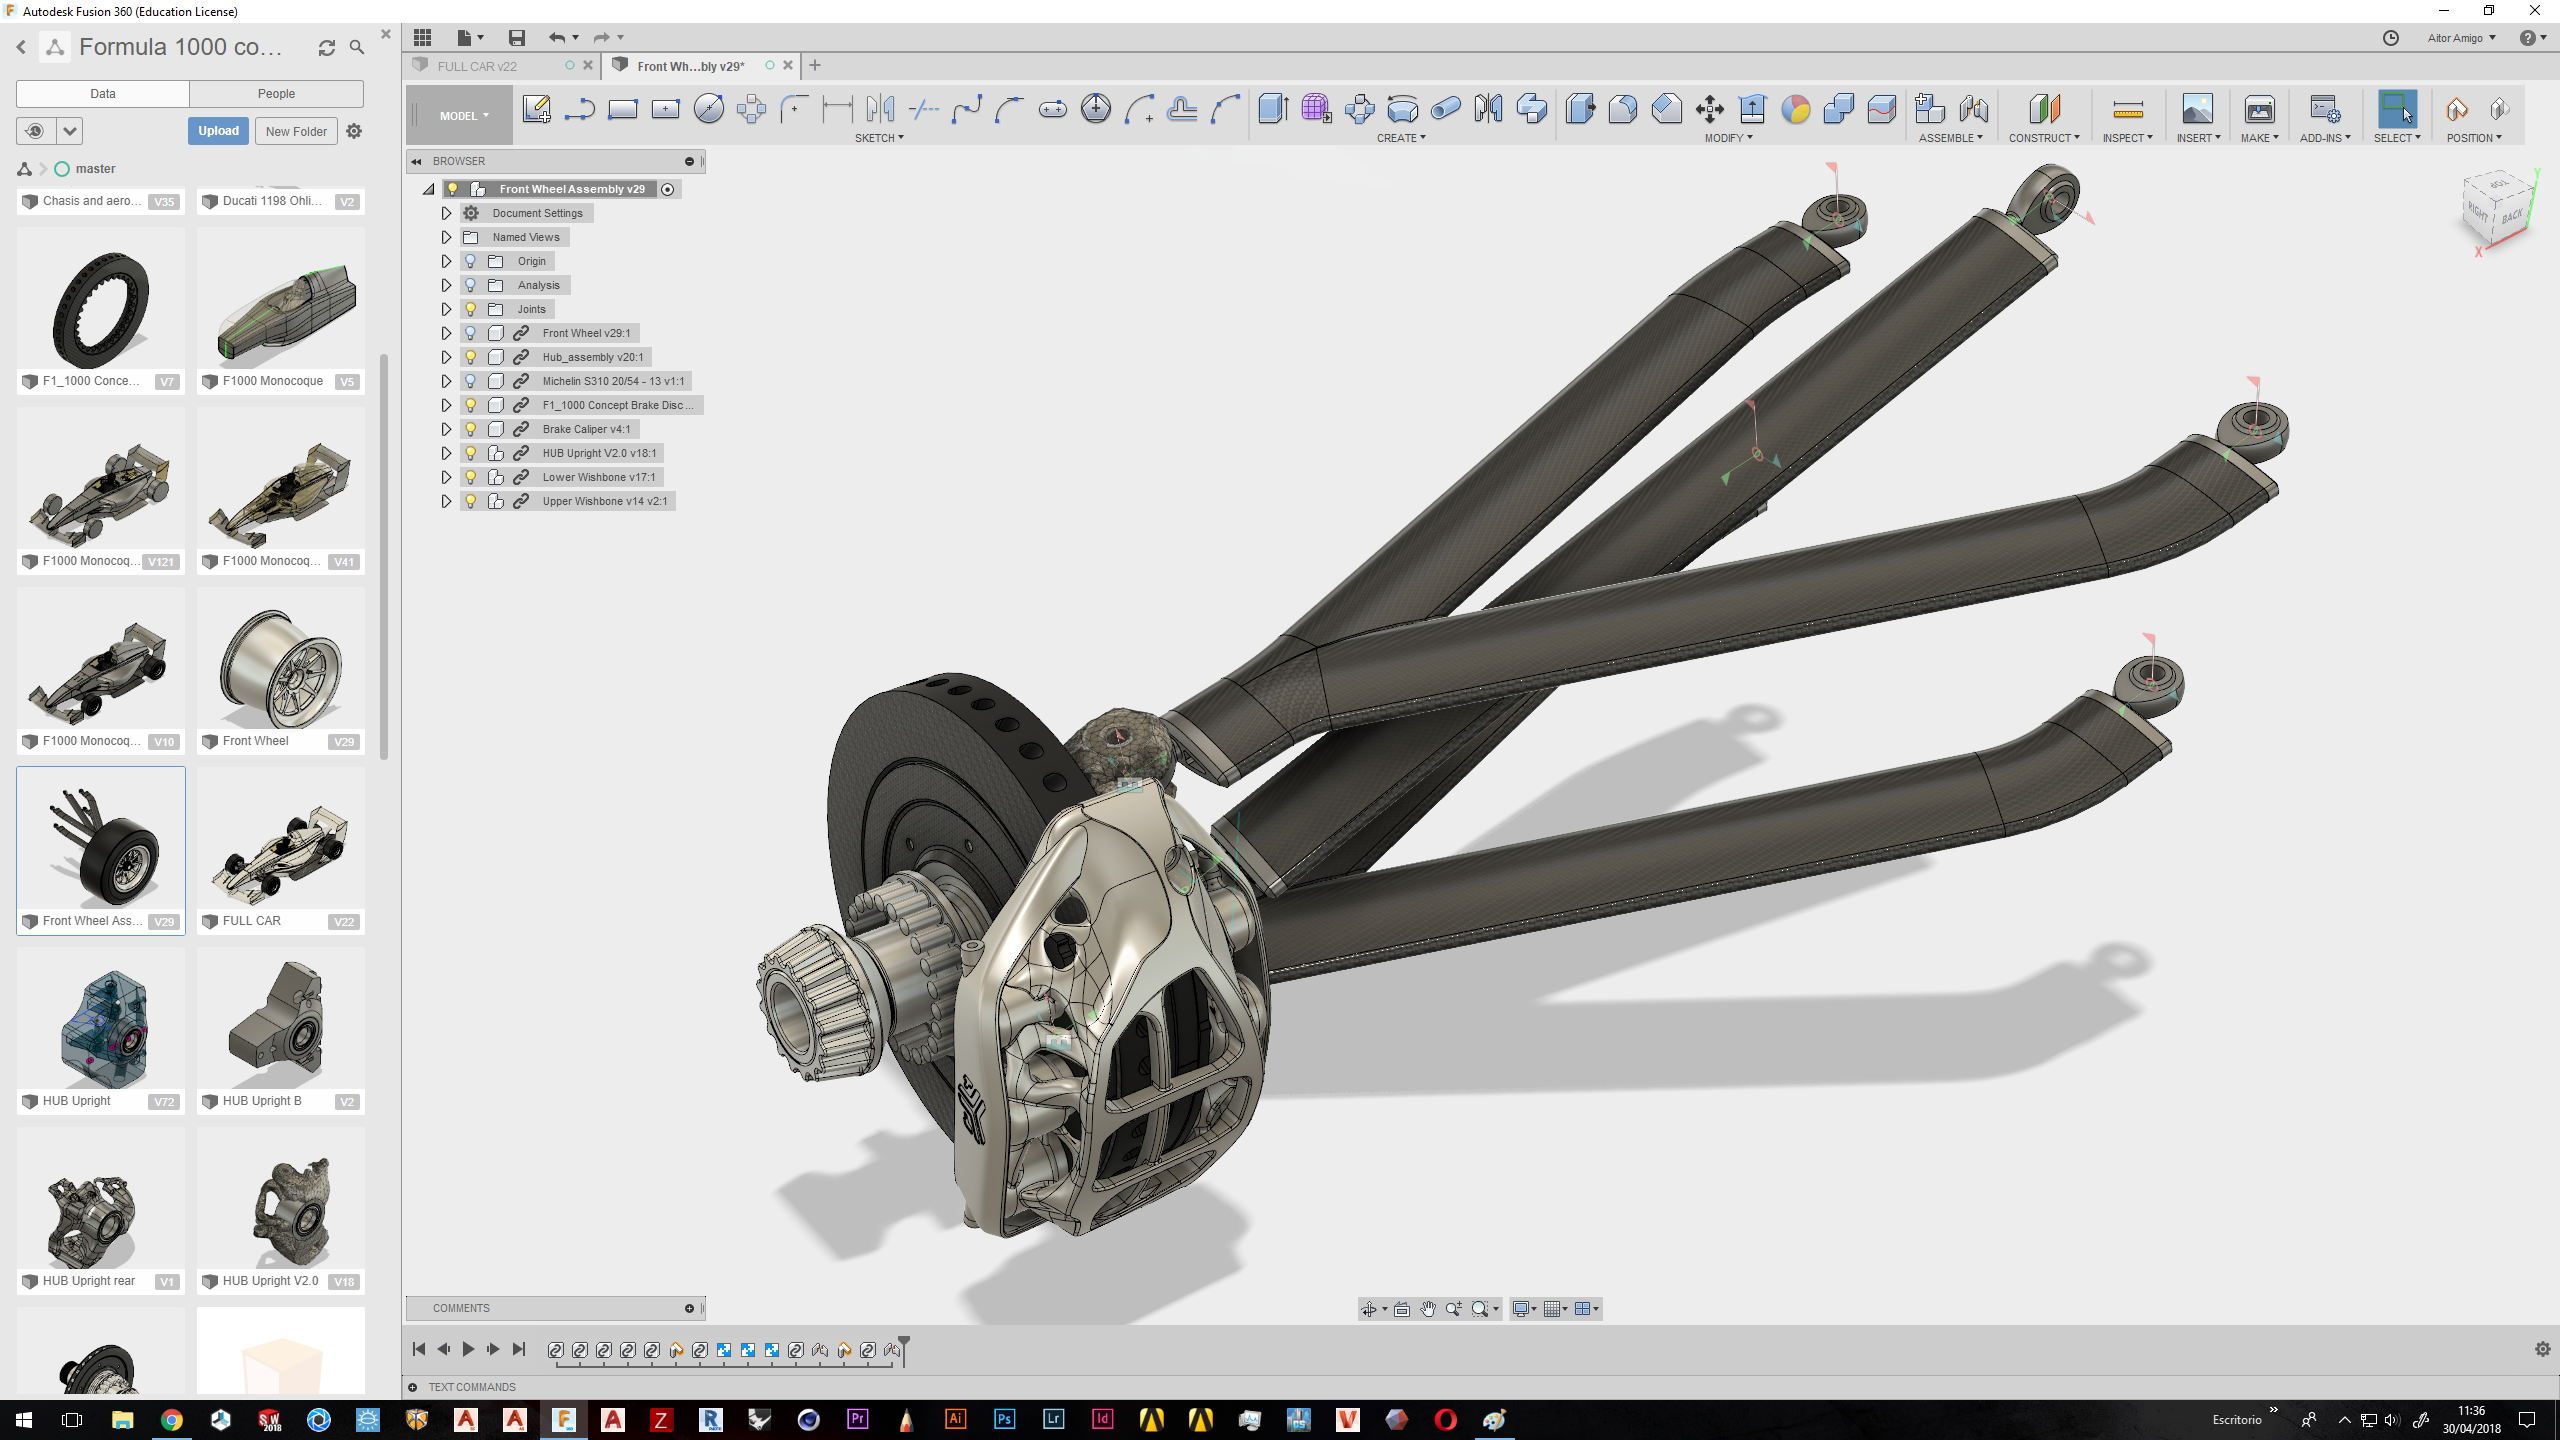Click the job status clock icon

[x=2390, y=38]
